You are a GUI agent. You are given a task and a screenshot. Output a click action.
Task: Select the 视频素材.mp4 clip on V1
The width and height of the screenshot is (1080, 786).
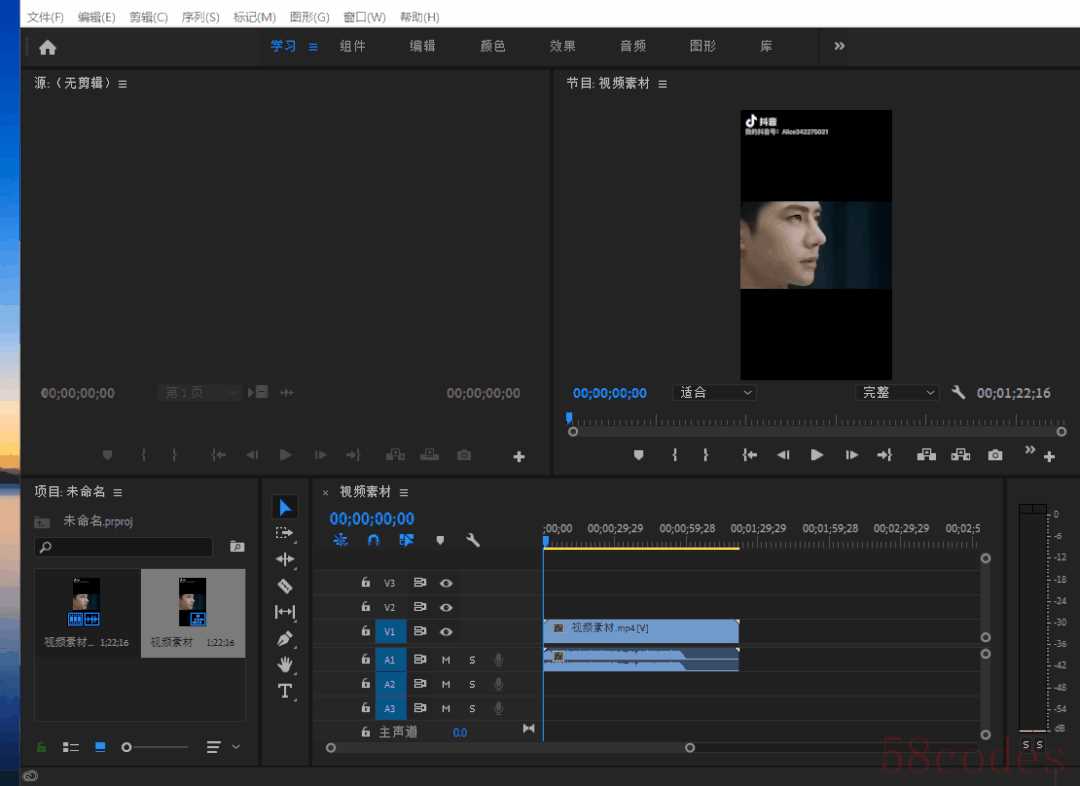point(641,630)
